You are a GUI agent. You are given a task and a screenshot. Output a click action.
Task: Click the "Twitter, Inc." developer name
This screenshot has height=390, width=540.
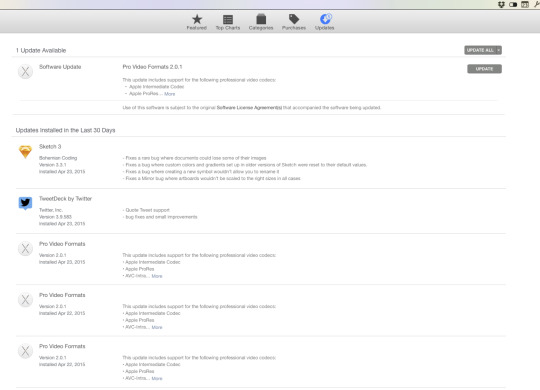51,210
